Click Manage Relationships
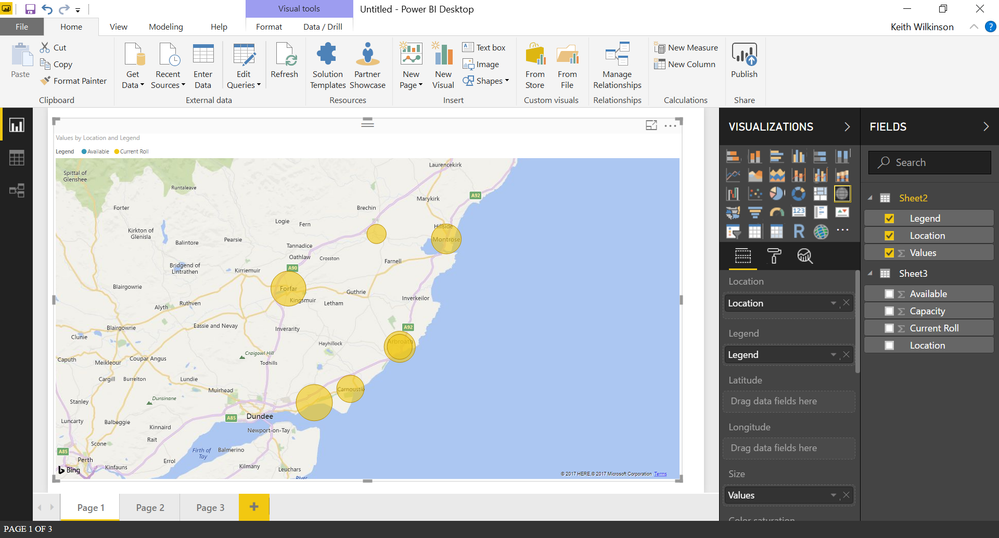This screenshot has height=538, width=999. (617, 65)
